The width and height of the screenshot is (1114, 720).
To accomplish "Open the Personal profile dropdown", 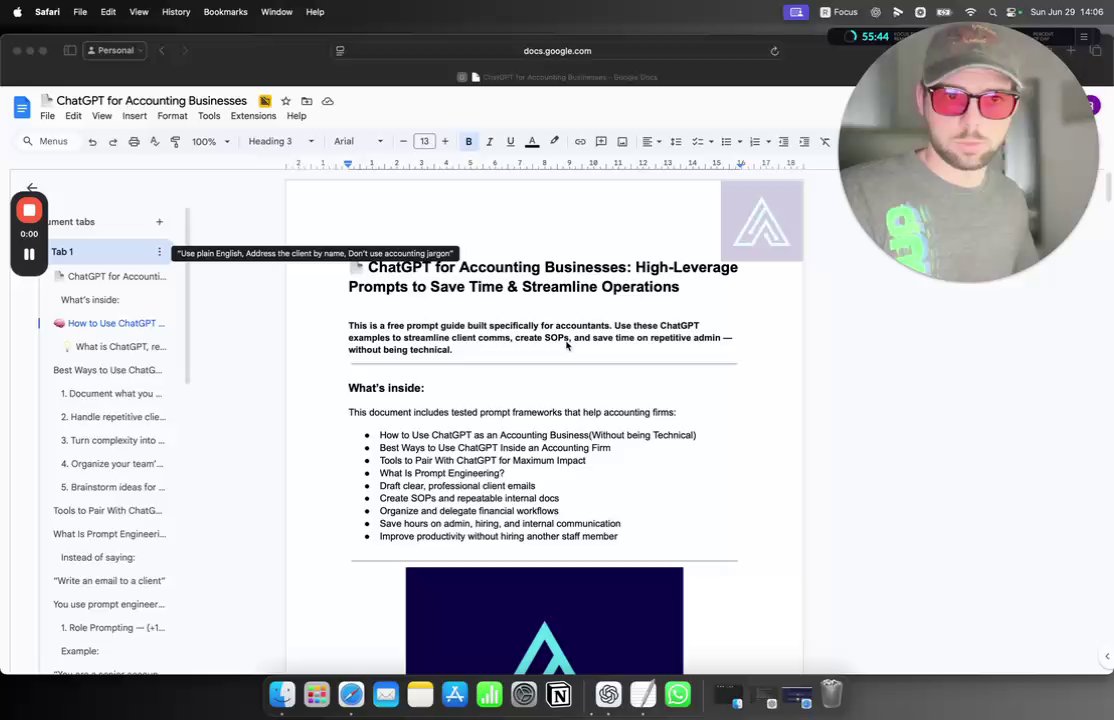I will (x=114, y=50).
